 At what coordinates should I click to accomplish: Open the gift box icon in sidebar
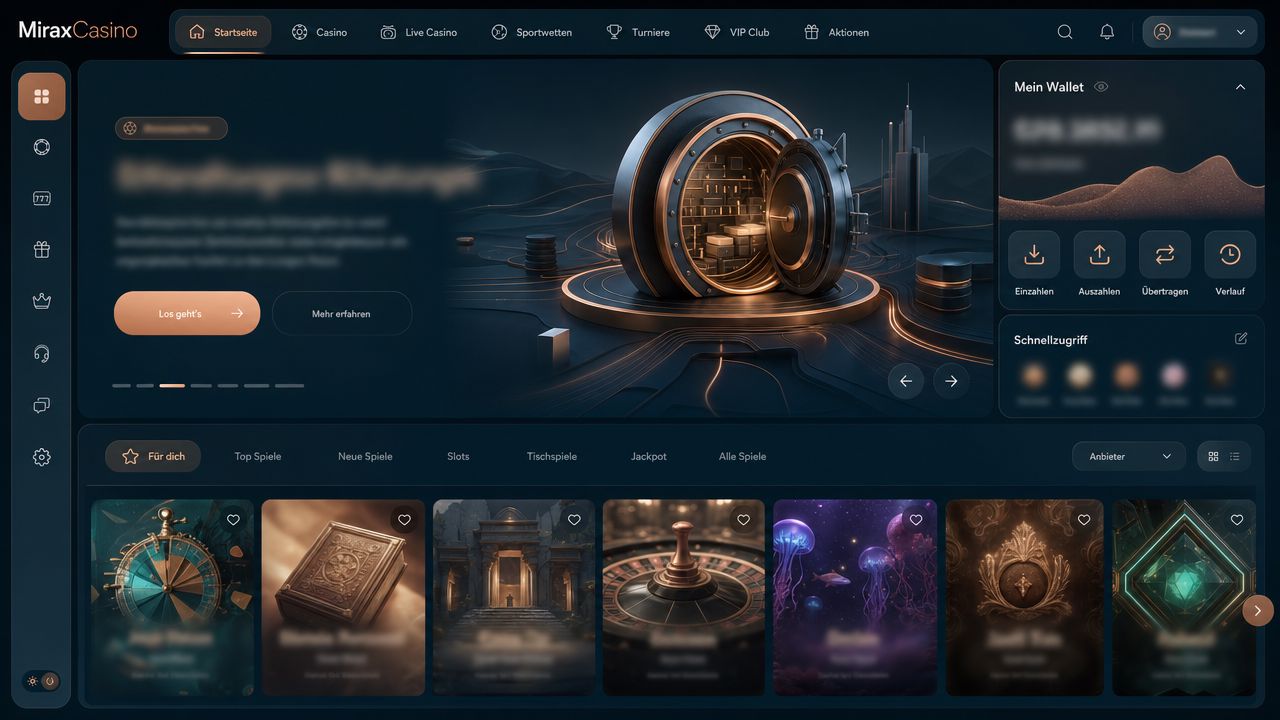click(x=42, y=250)
